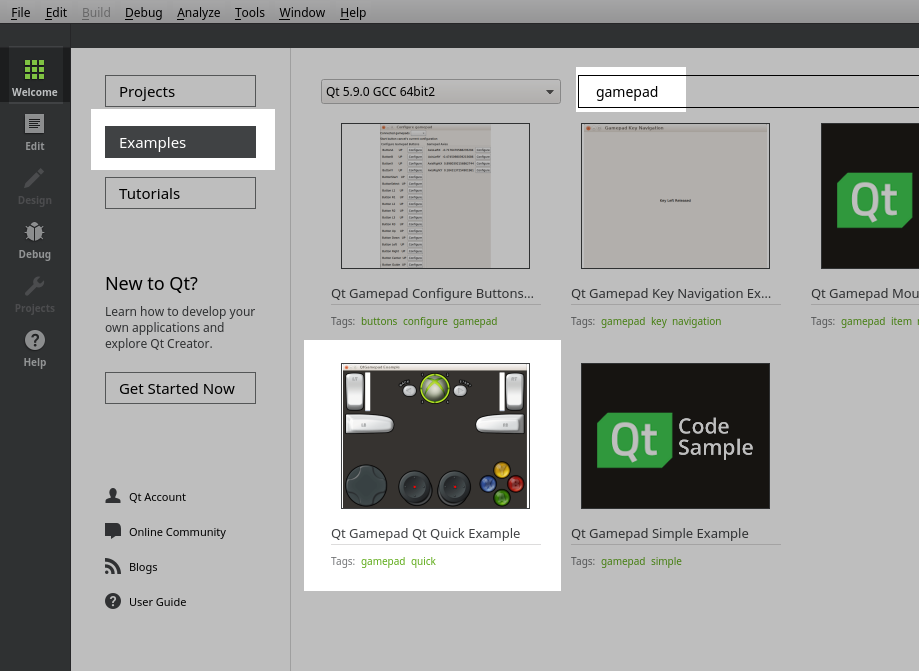Click the Get Started Now button
The width and height of the screenshot is (919, 671).
180,387
